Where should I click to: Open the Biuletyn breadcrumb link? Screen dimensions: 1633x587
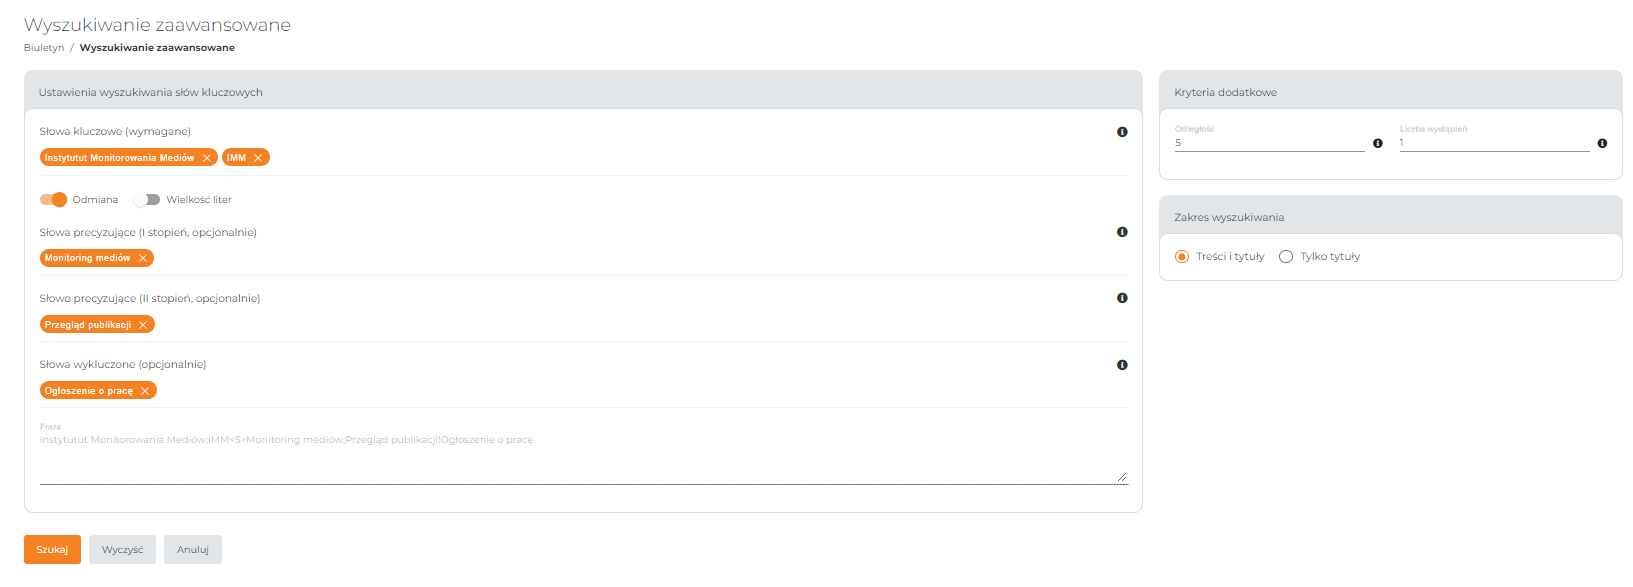(x=44, y=48)
